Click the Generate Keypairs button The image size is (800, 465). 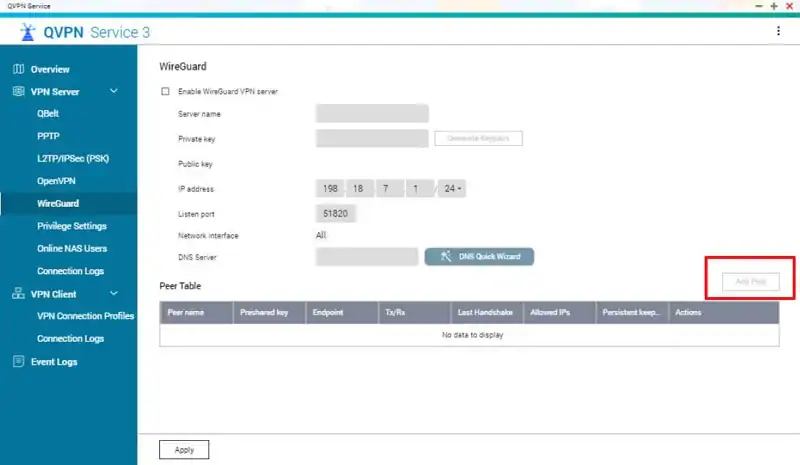pos(478,138)
